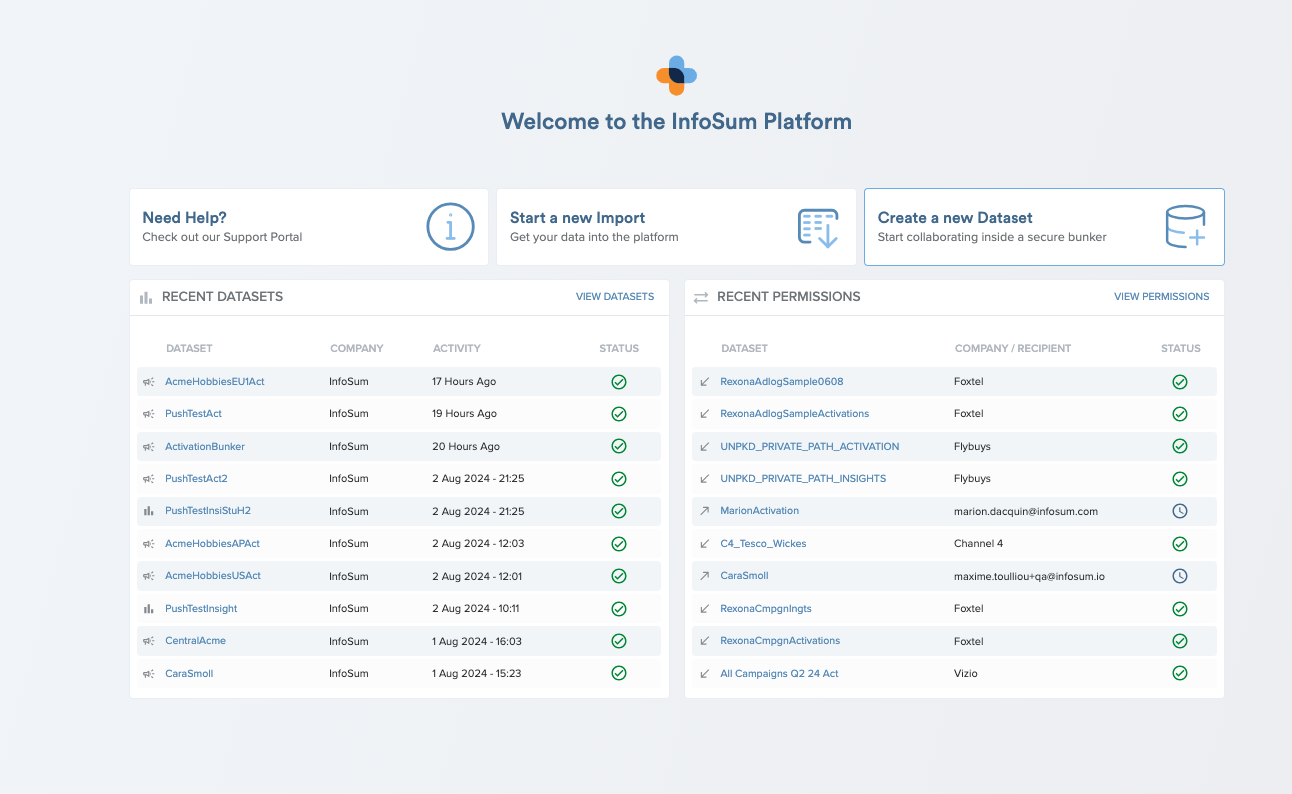Click the megaphone icon next to AcmeHobbiesEU1Act
Image resolution: width=1292 pixels, height=794 pixels.
tap(148, 382)
